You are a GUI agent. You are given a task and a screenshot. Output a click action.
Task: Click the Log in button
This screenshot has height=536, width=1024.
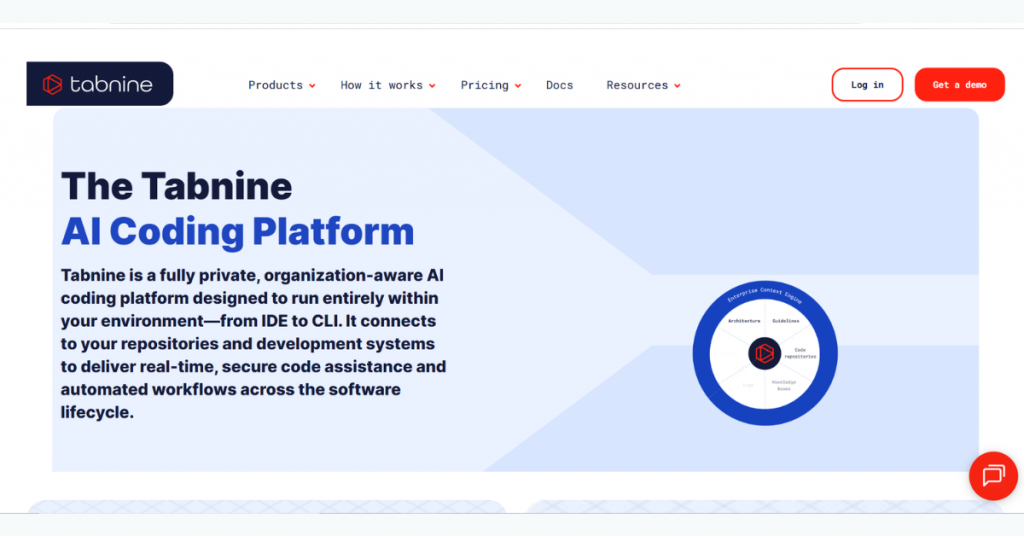867,84
